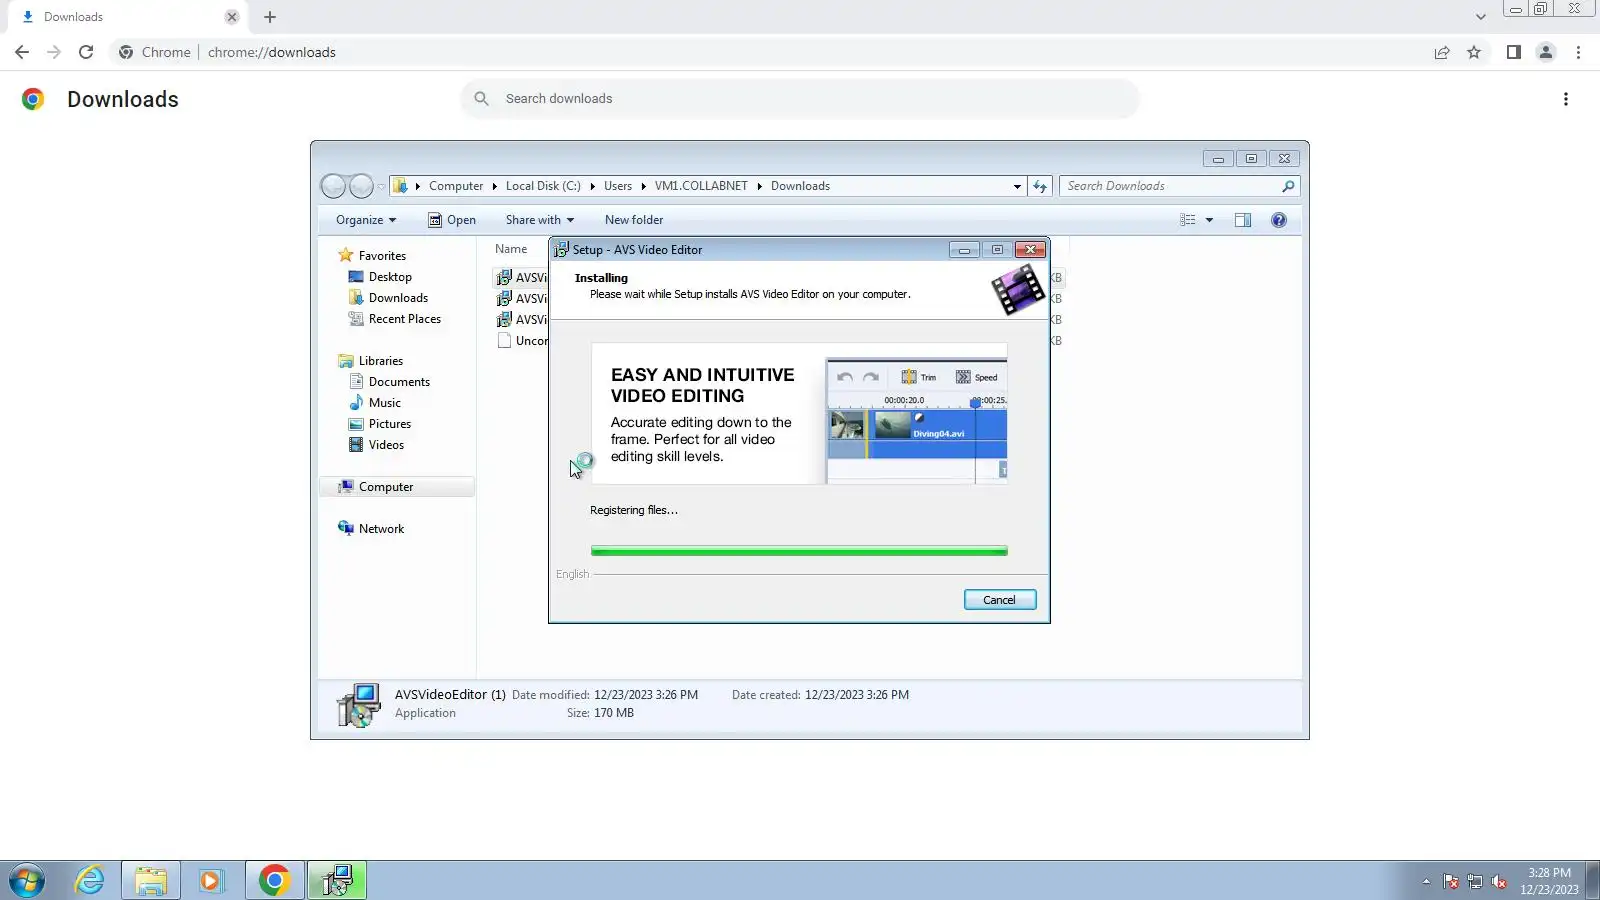The image size is (1600, 900).
Task: Open the Explorer address history dropdown
Action: [x=1017, y=186]
